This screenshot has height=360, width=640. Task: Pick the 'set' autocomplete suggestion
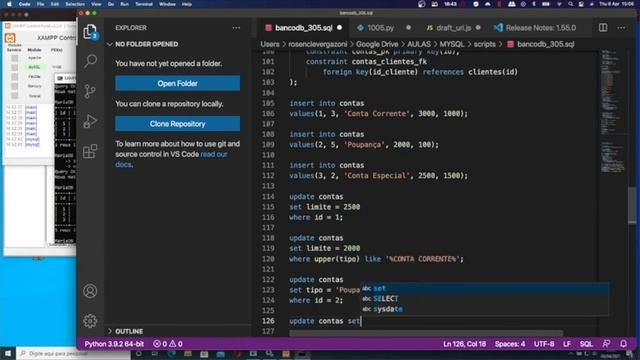(x=485, y=288)
